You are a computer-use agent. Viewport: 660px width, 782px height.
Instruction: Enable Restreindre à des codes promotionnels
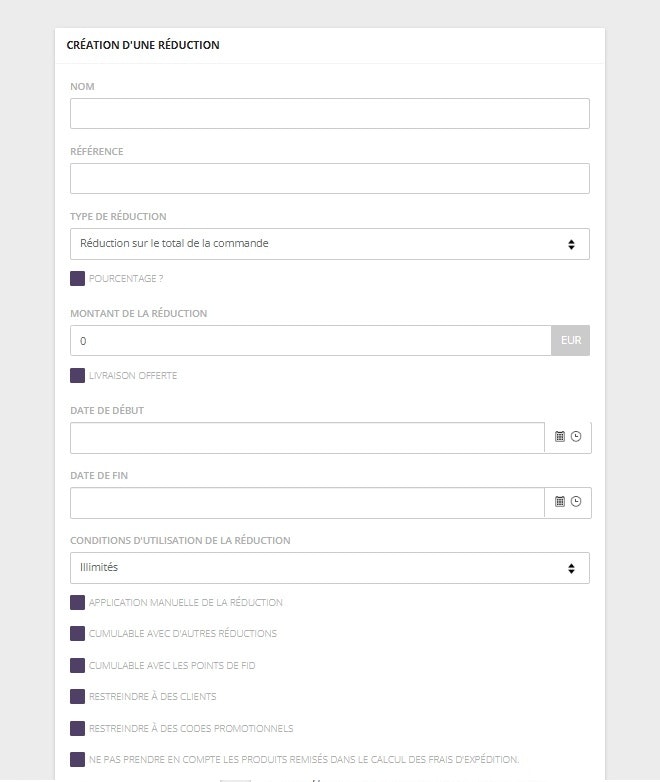(77, 728)
